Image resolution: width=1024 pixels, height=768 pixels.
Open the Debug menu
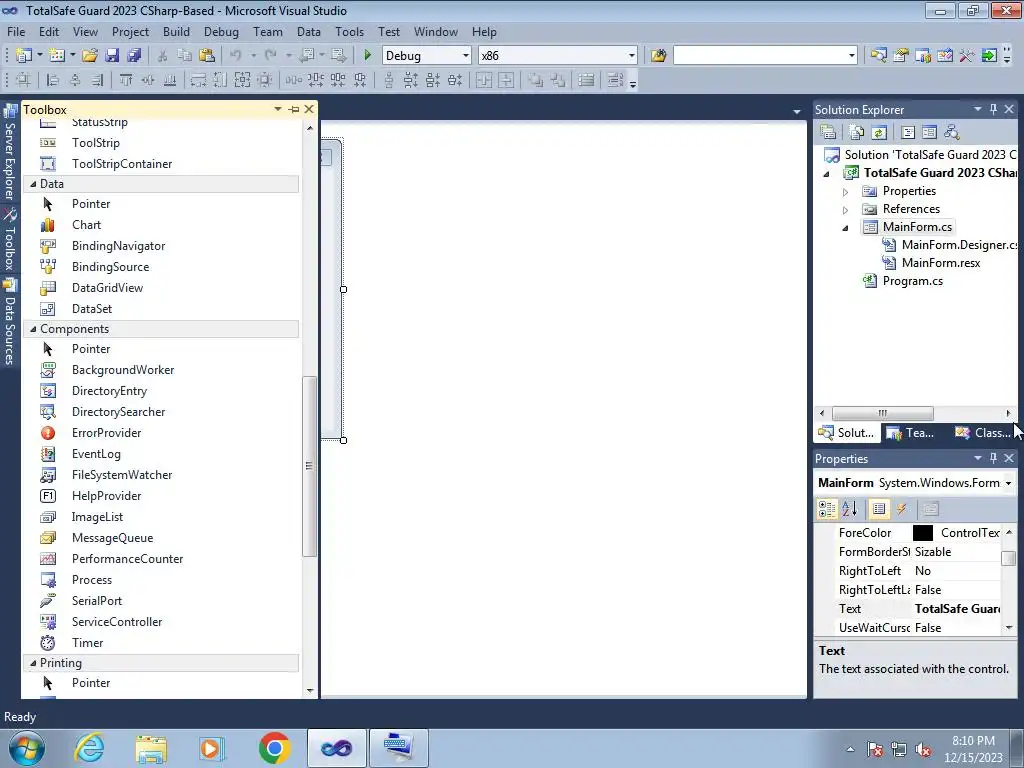click(221, 31)
